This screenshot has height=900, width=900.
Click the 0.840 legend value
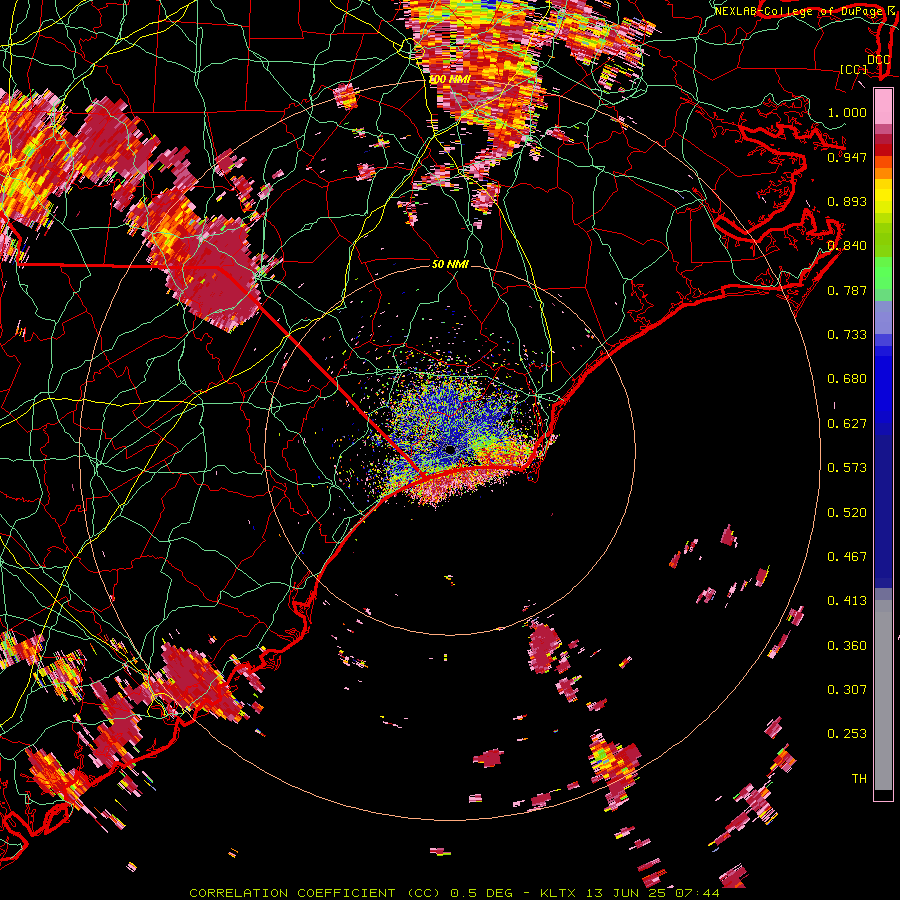coord(847,246)
